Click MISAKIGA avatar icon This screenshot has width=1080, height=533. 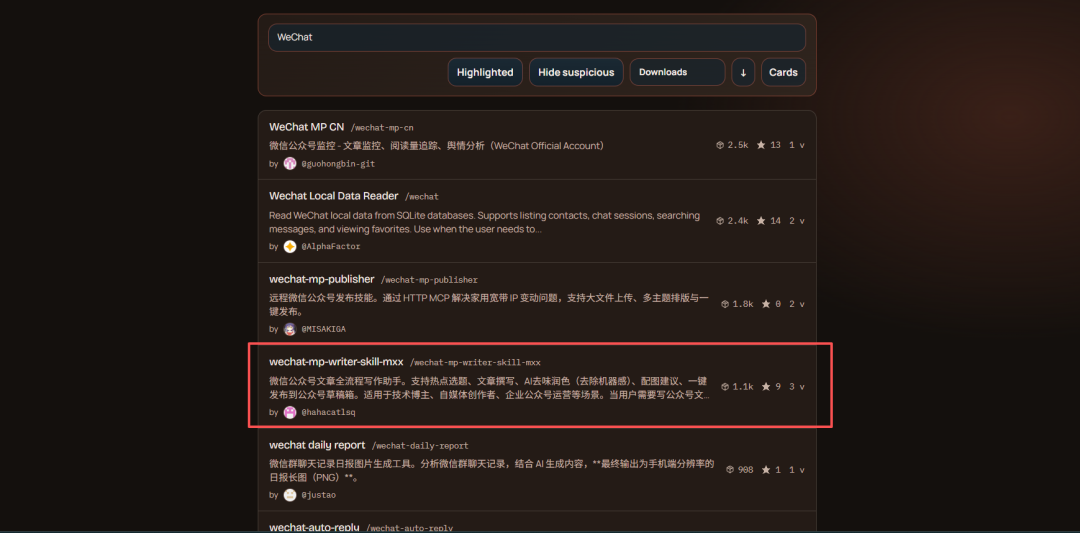pyautogui.click(x=290, y=329)
